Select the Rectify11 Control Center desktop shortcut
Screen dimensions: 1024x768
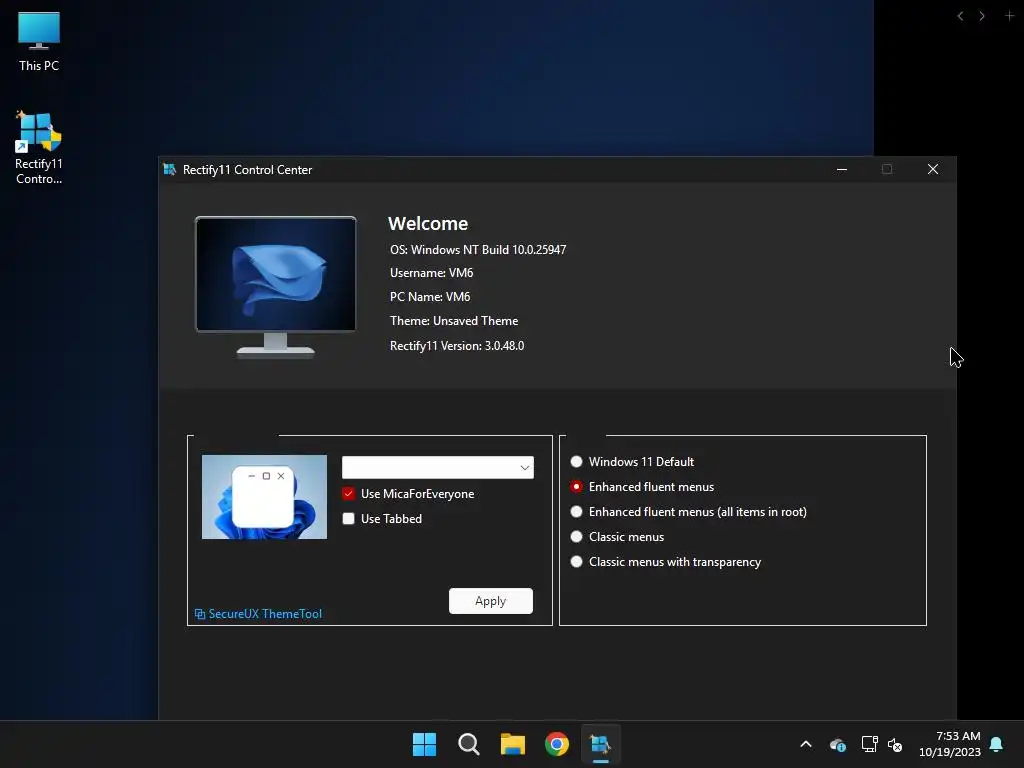click(39, 148)
